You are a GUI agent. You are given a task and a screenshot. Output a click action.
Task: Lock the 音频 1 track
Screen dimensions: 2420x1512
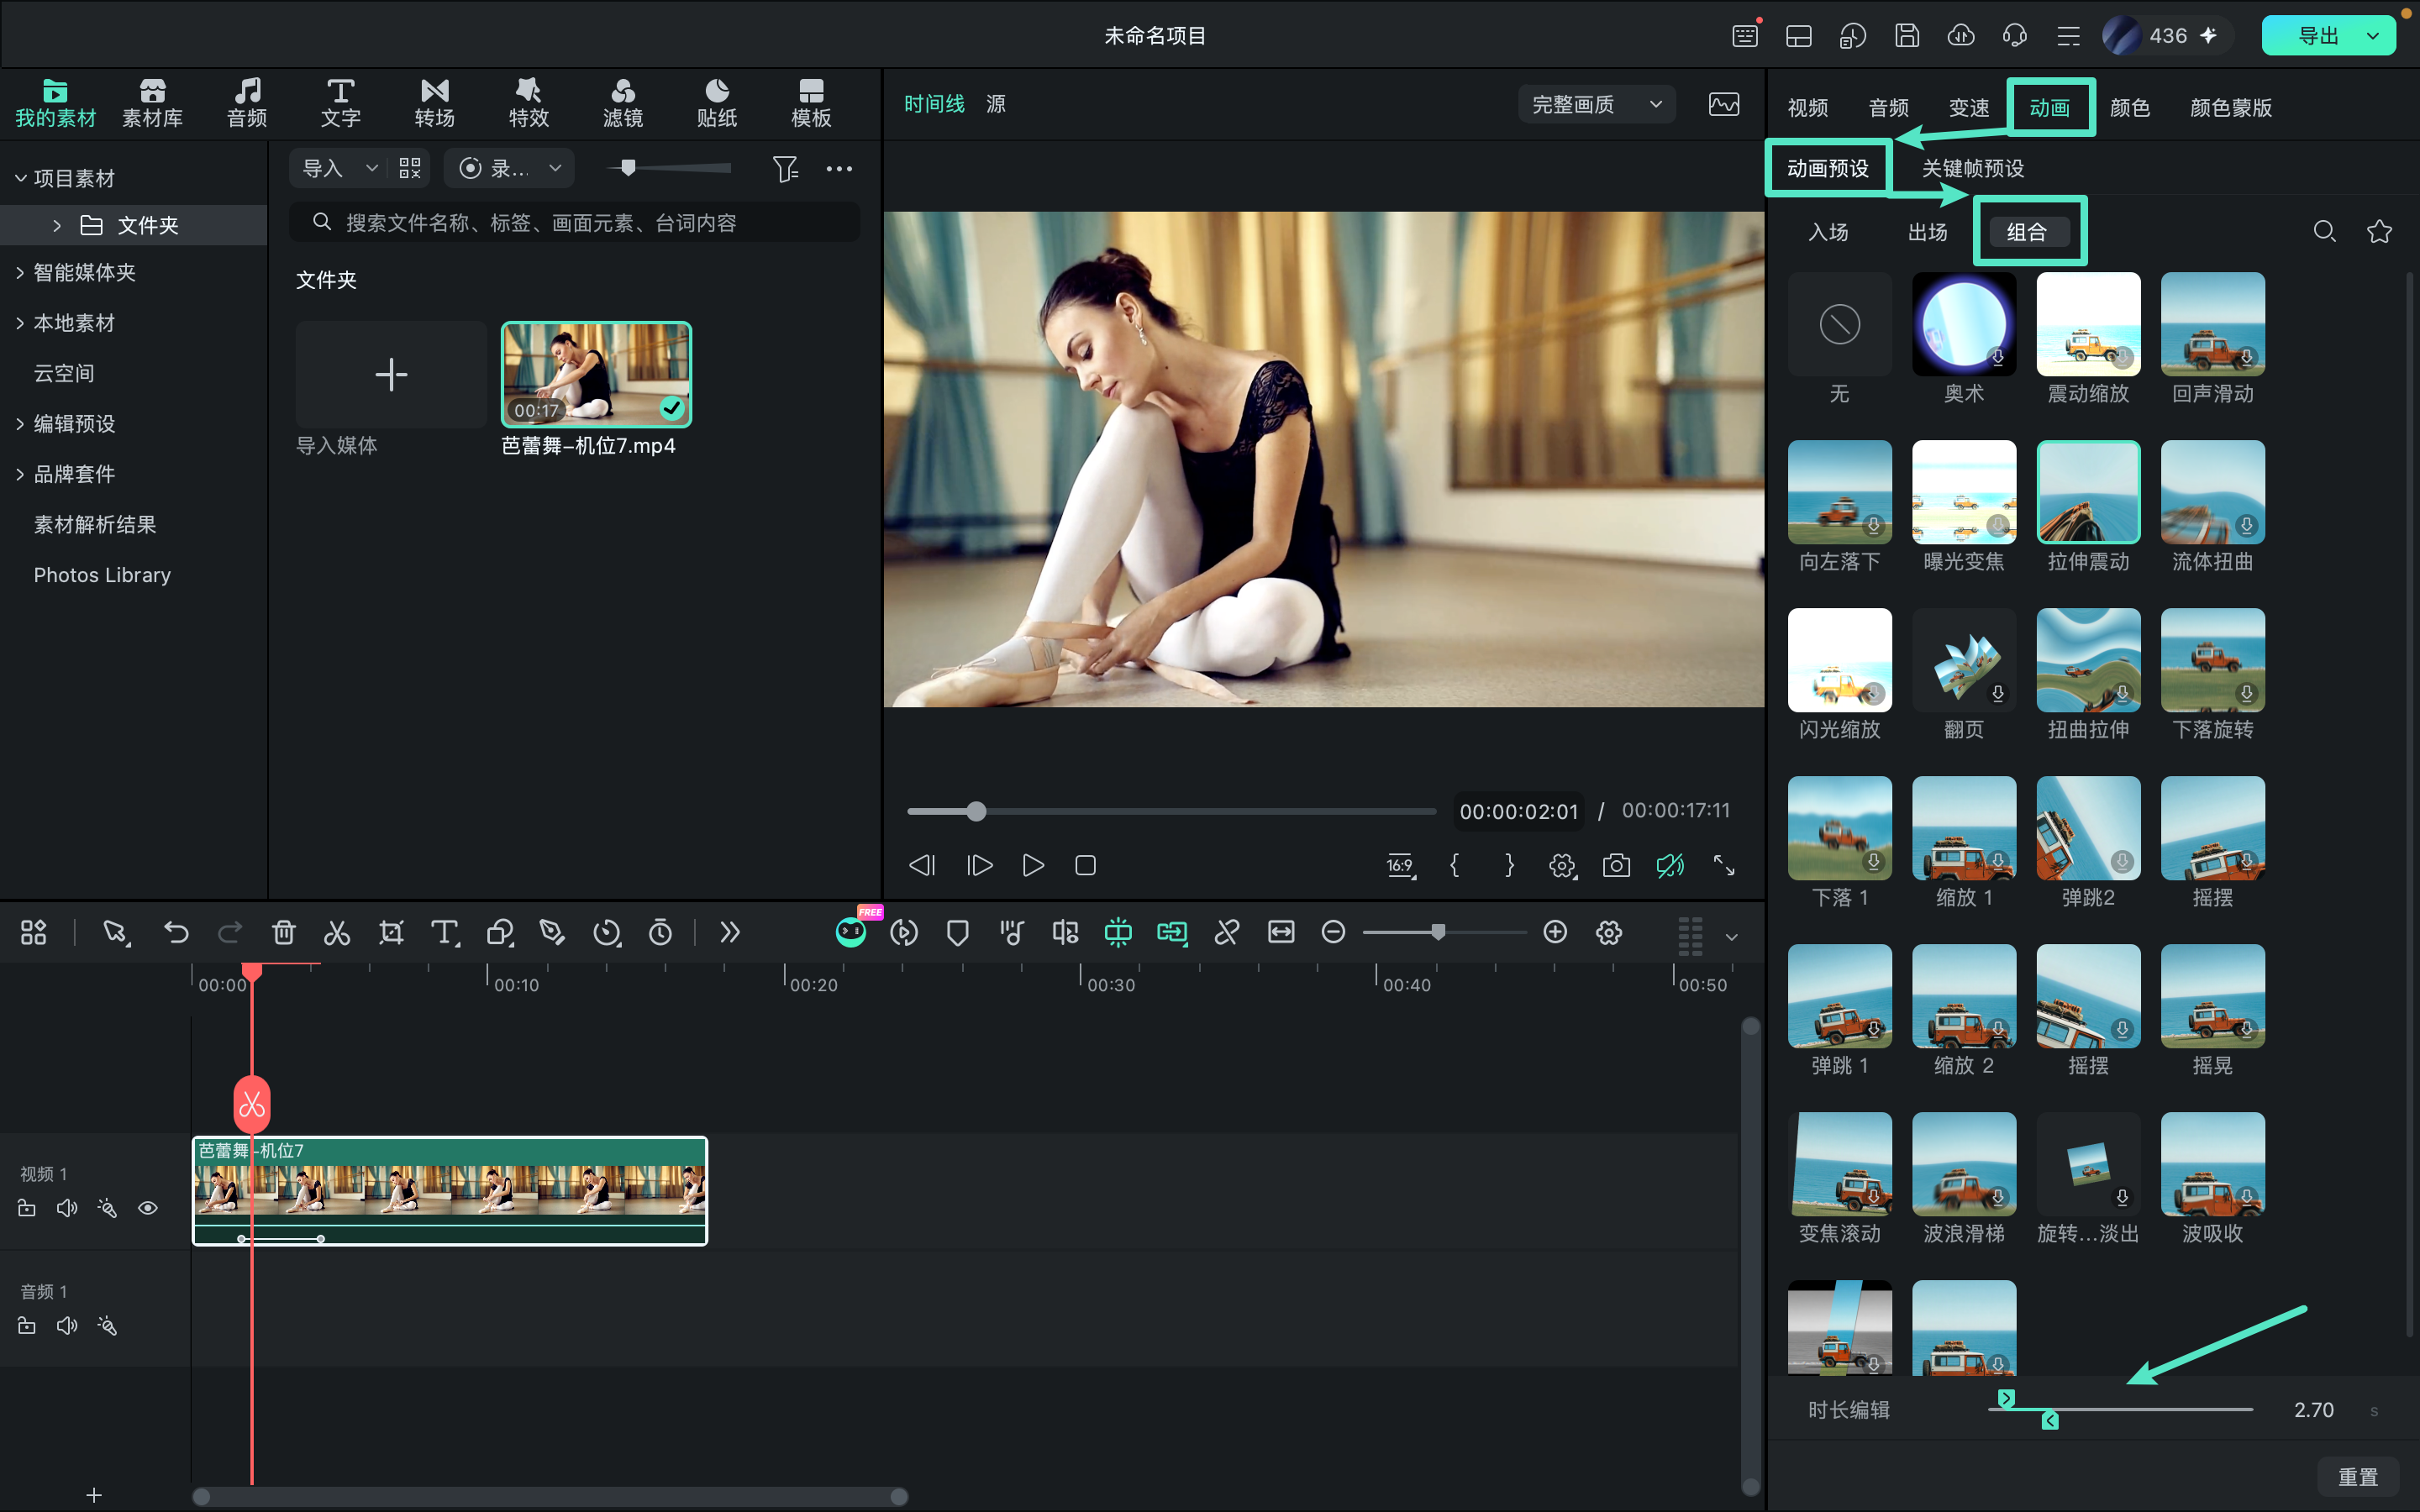click(x=27, y=1326)
